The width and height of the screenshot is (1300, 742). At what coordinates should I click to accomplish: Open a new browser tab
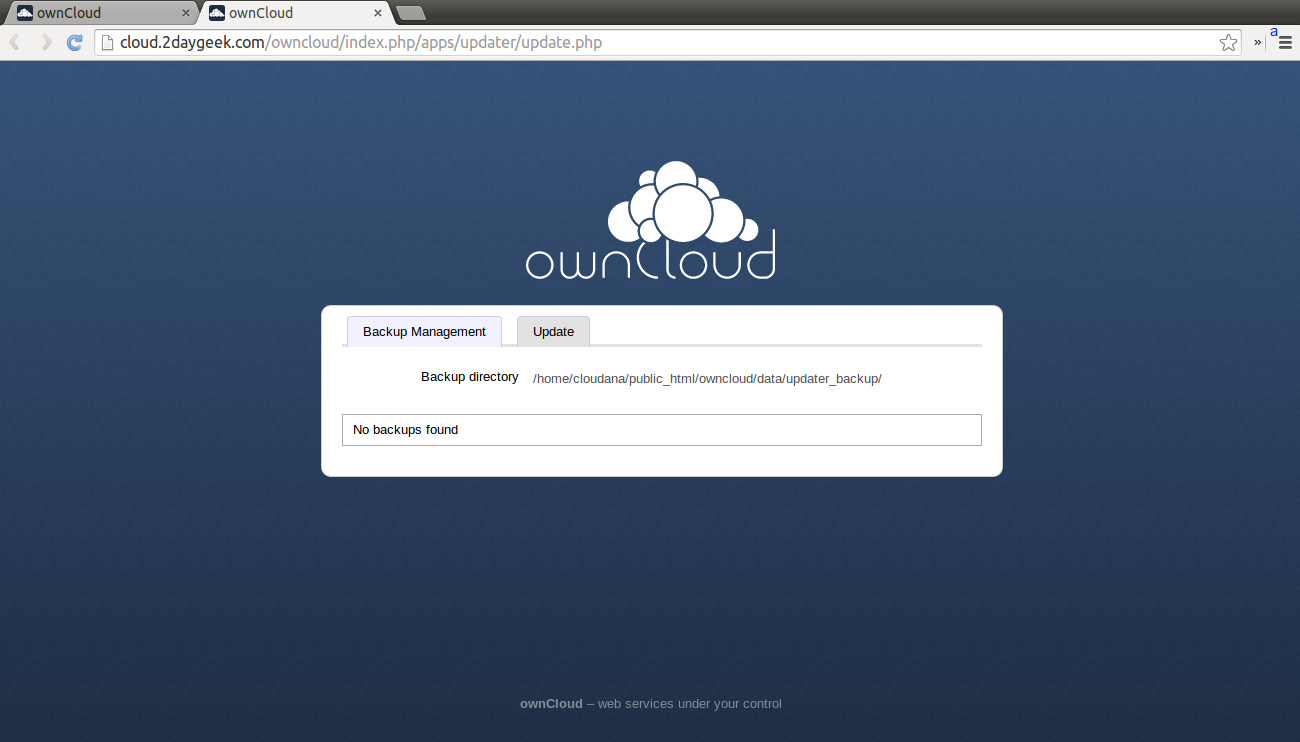tap(410, 13)
